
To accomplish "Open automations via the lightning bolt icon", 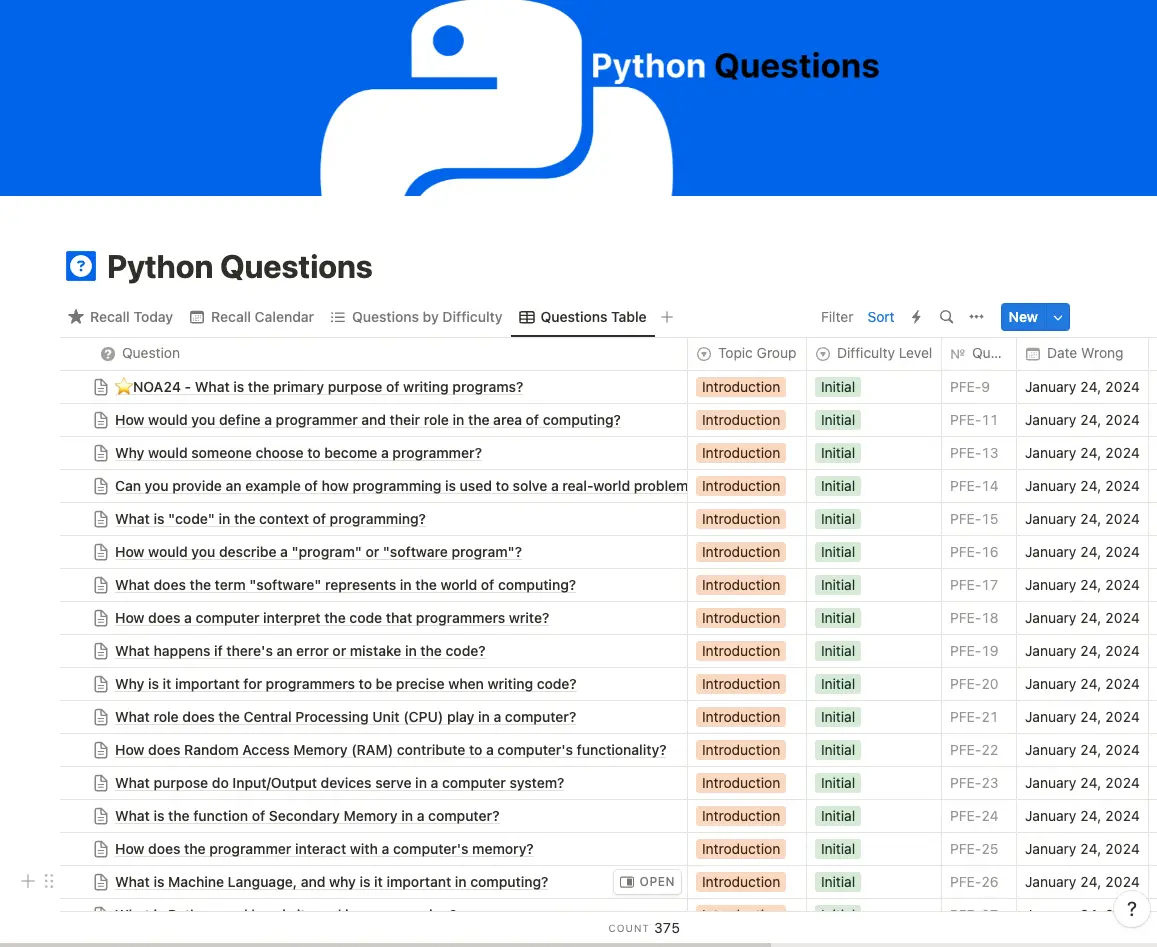I will (x=916, y=317).
